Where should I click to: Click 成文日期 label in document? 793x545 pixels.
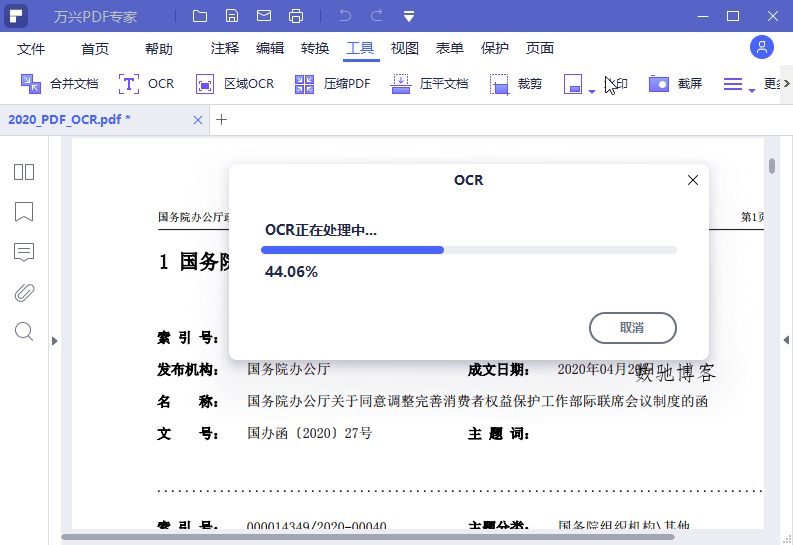coord(499,370)
